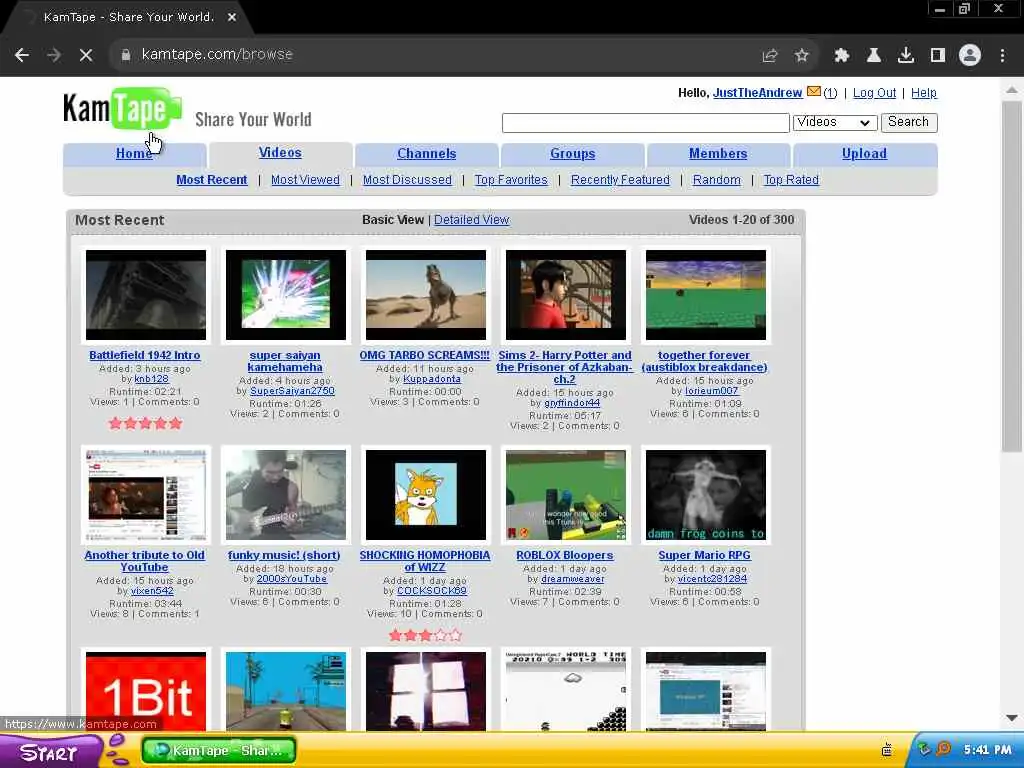Viewport: 1024px width, 768px height.
Task: Select the KamTape taskbar window button
Action: click(x=219, y=750)
